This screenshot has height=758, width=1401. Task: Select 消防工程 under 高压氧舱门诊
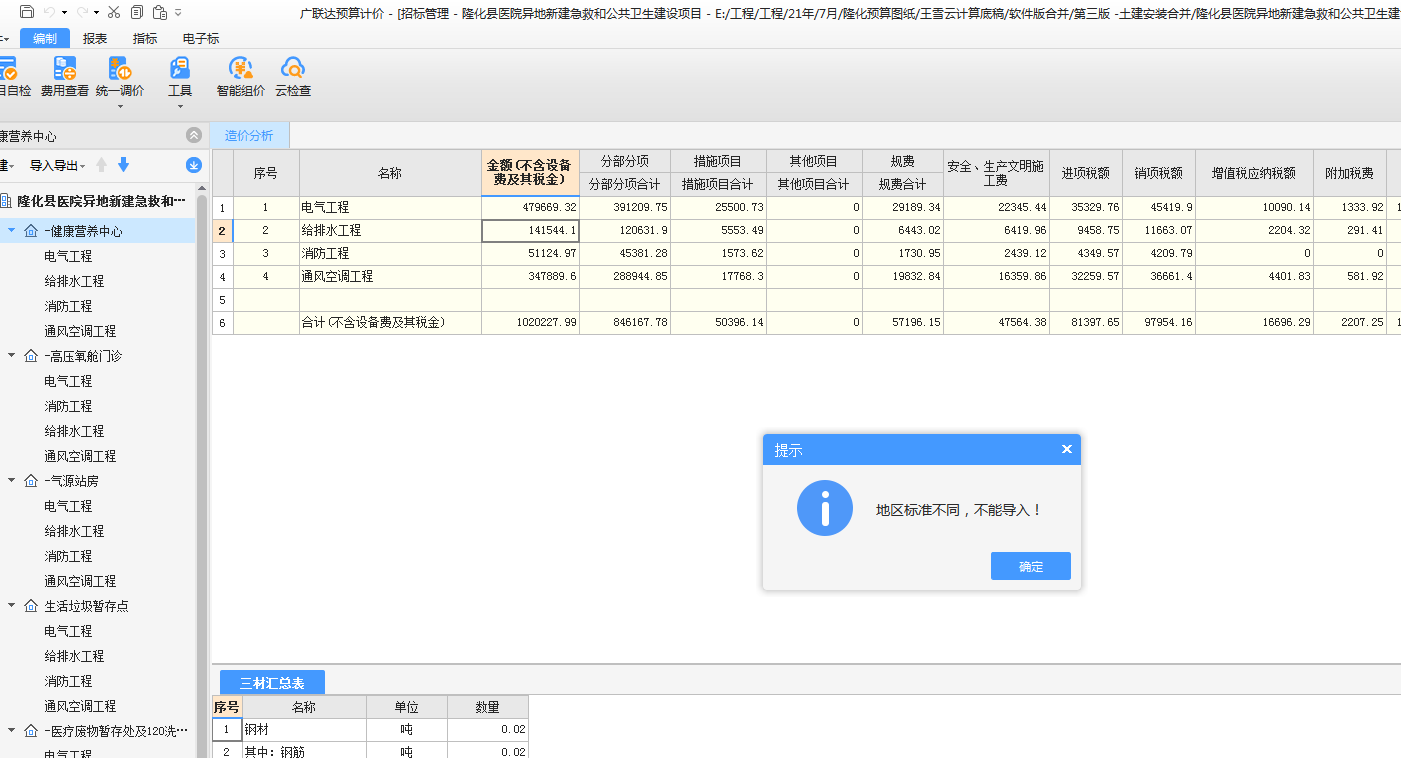click(68, 406)
